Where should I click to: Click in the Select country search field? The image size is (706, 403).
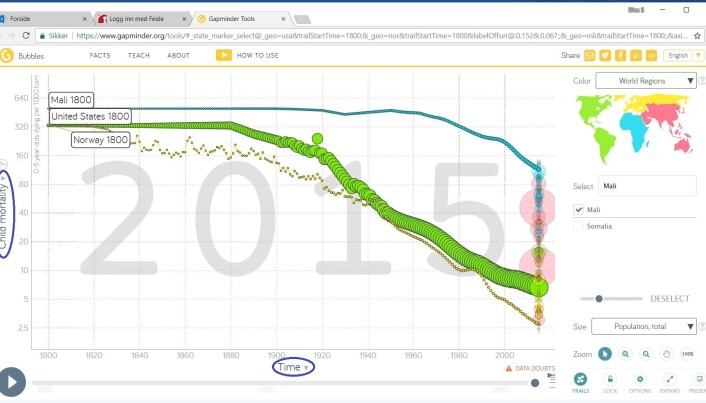coord(647,186)
